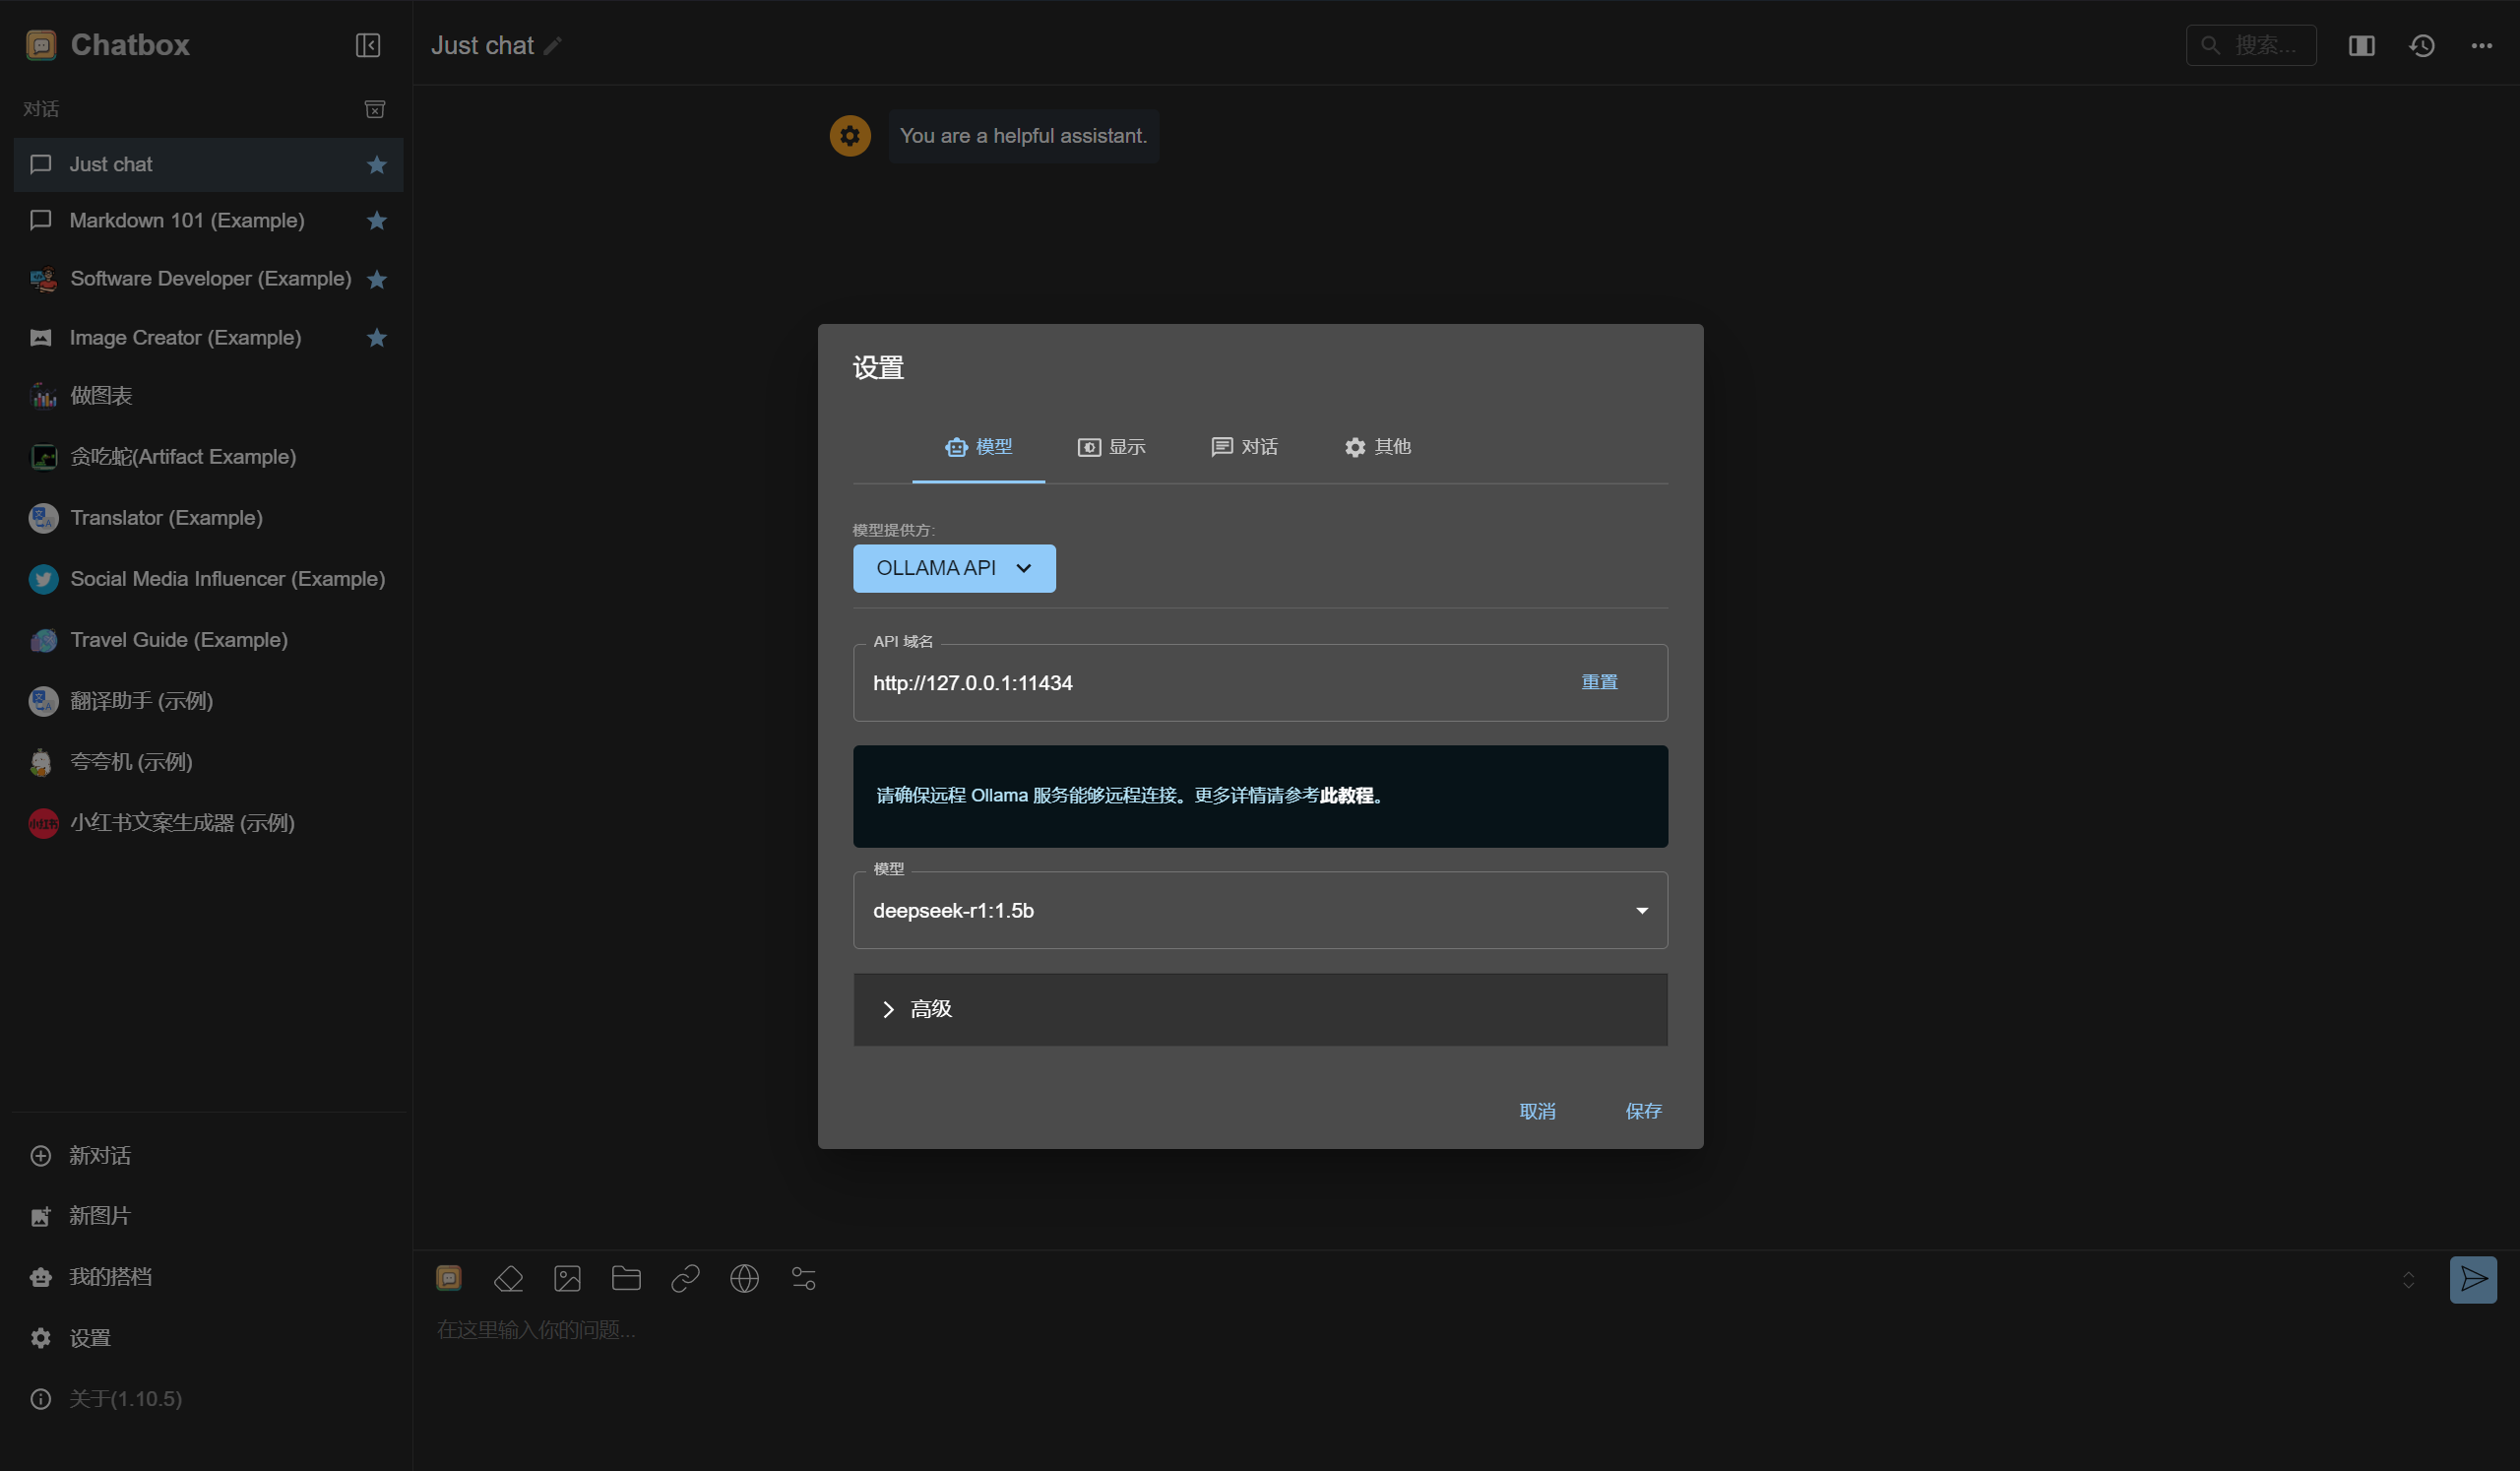Image resolution: width=2520 pixels, height=1471 pixels.
Task: Open 设置 in the sidebar
Action: [x=208, y=1339]
